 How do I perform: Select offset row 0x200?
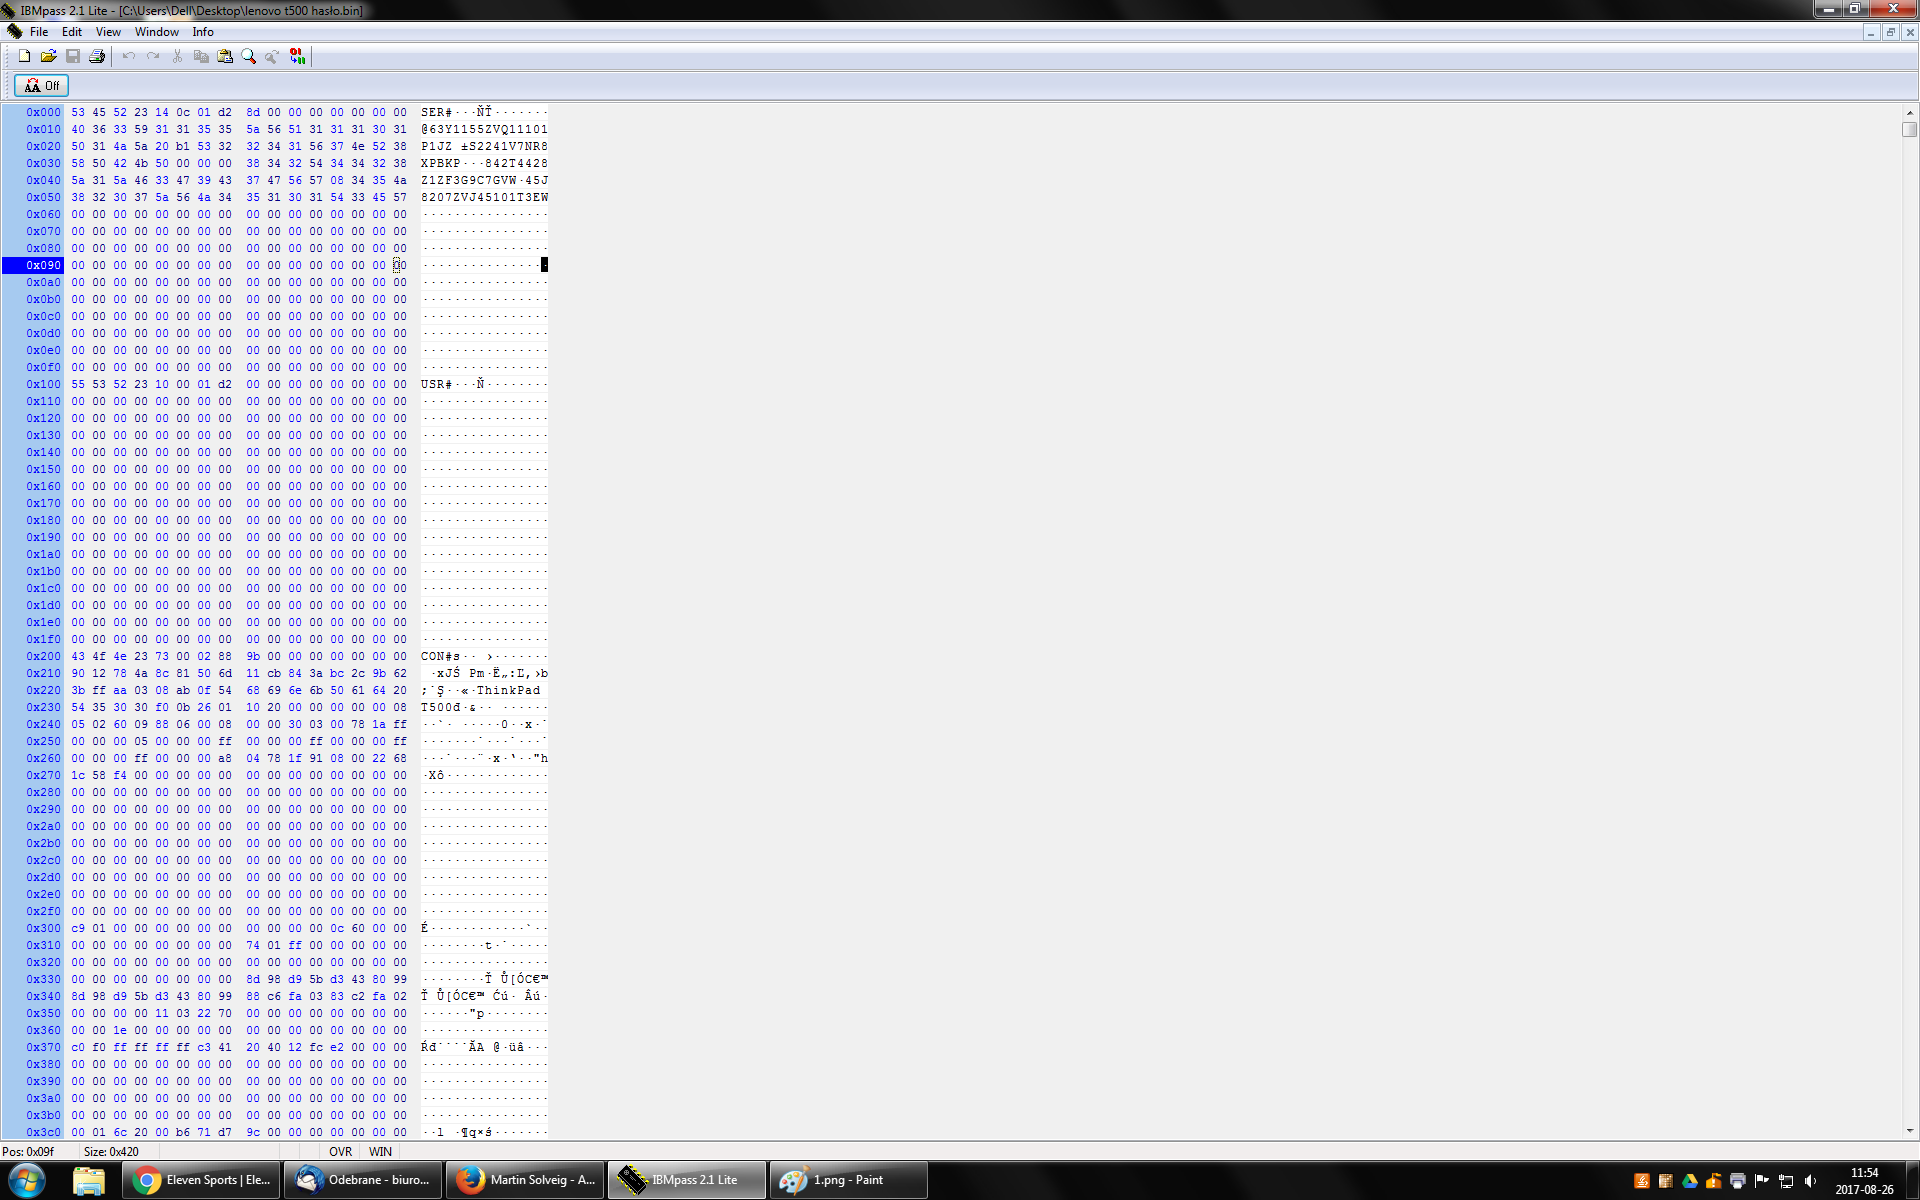click(43, 657)
